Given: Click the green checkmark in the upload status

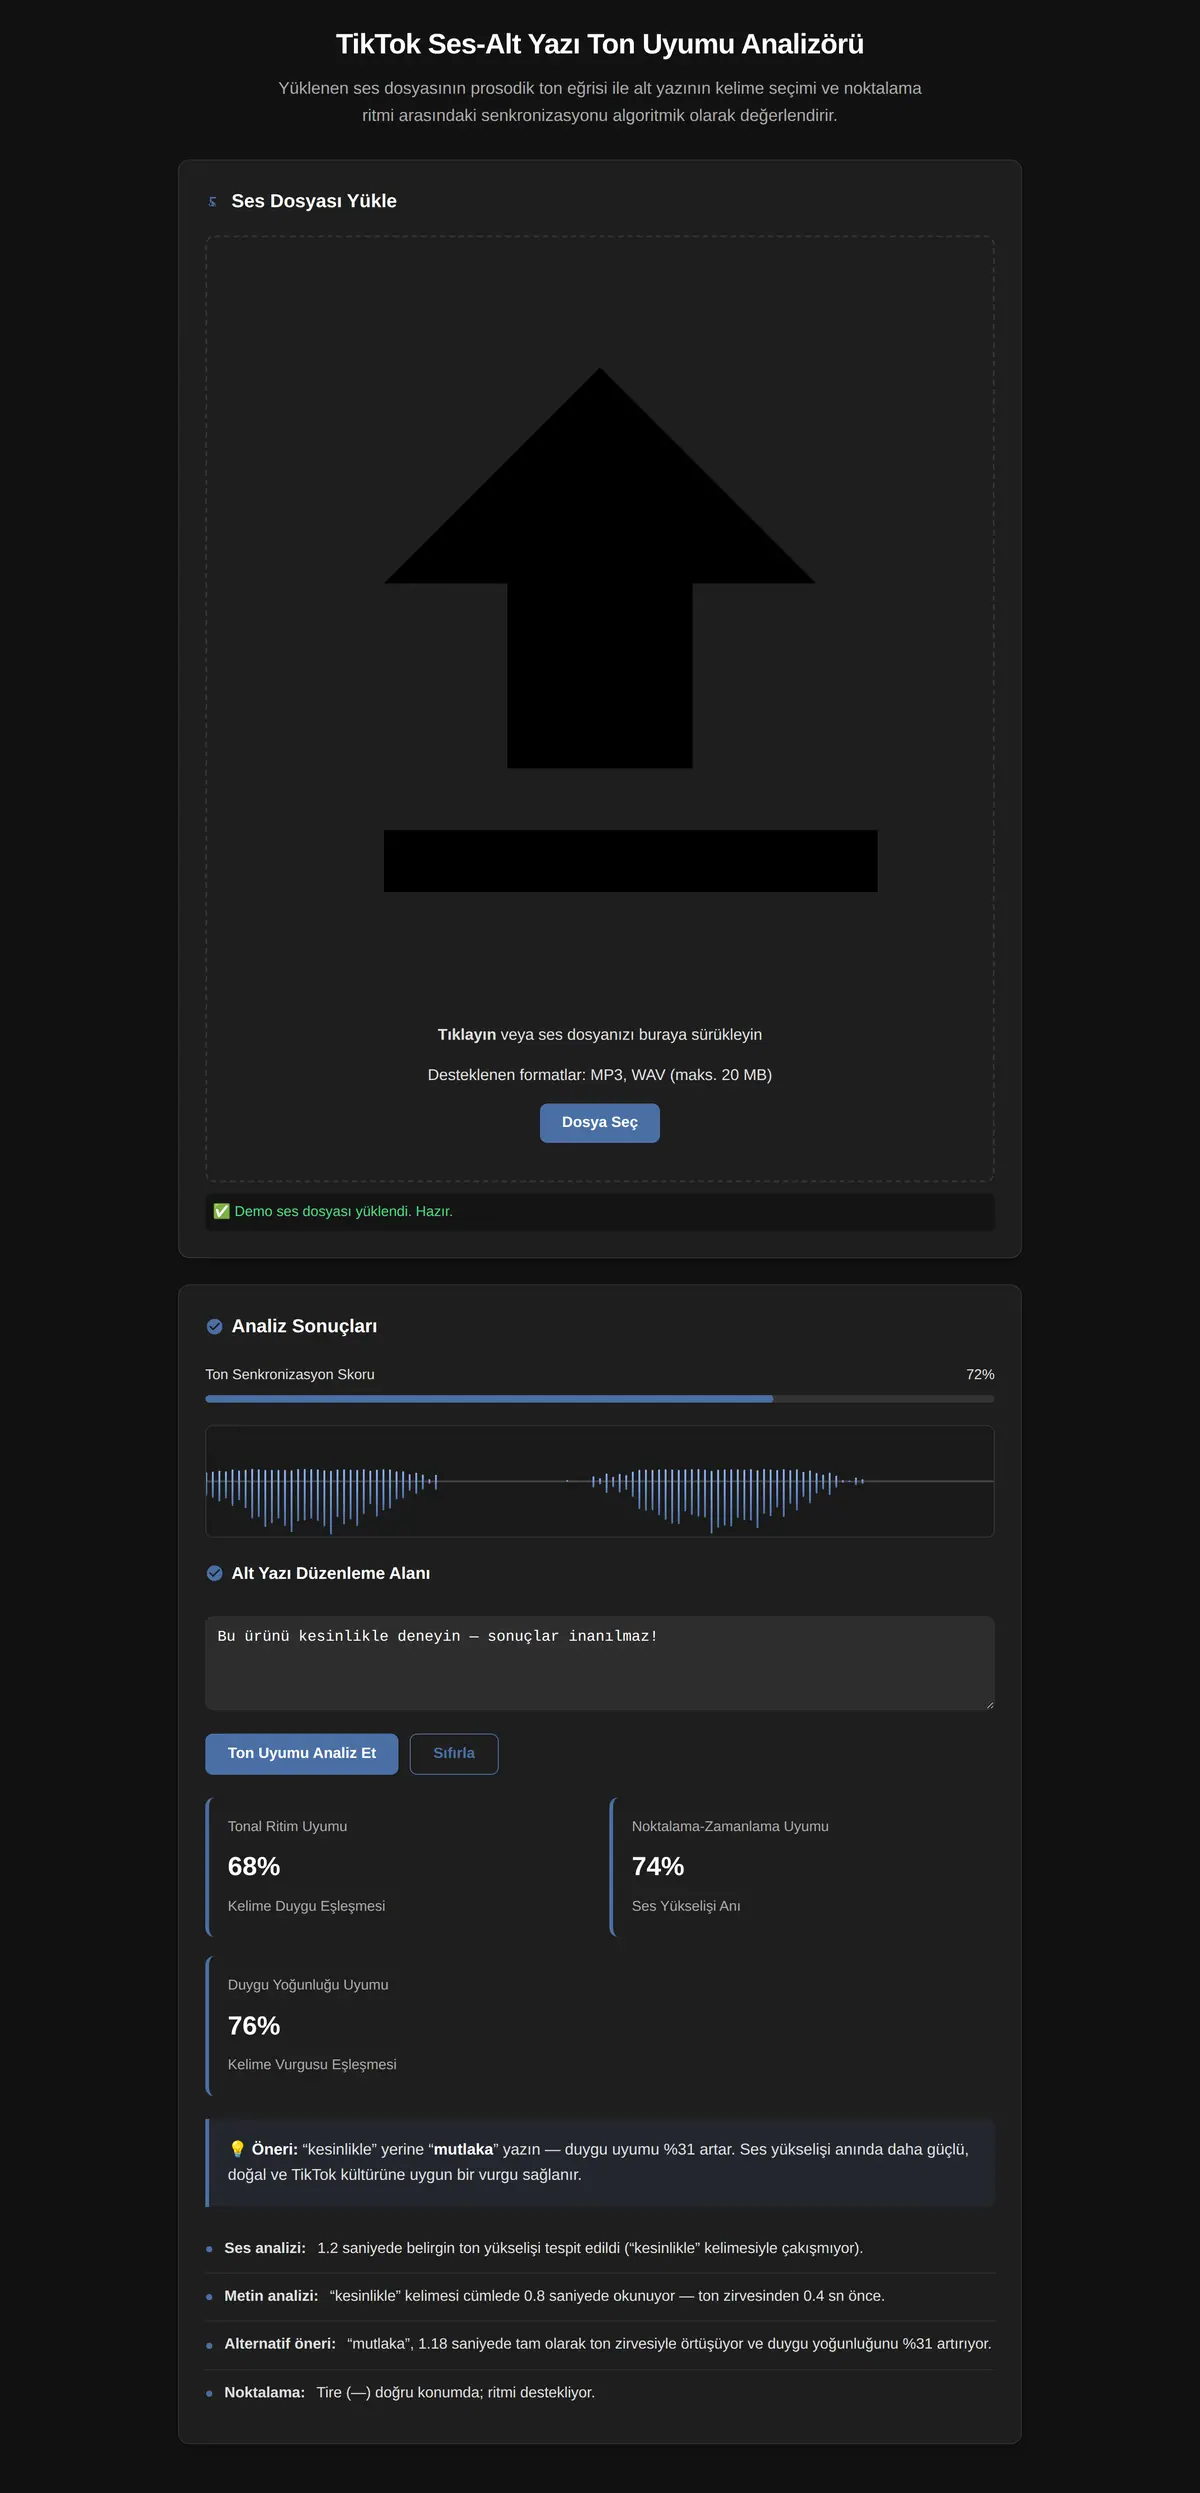Looking at the screenshot, I should pyautogui.click(x=222, y=1211).
